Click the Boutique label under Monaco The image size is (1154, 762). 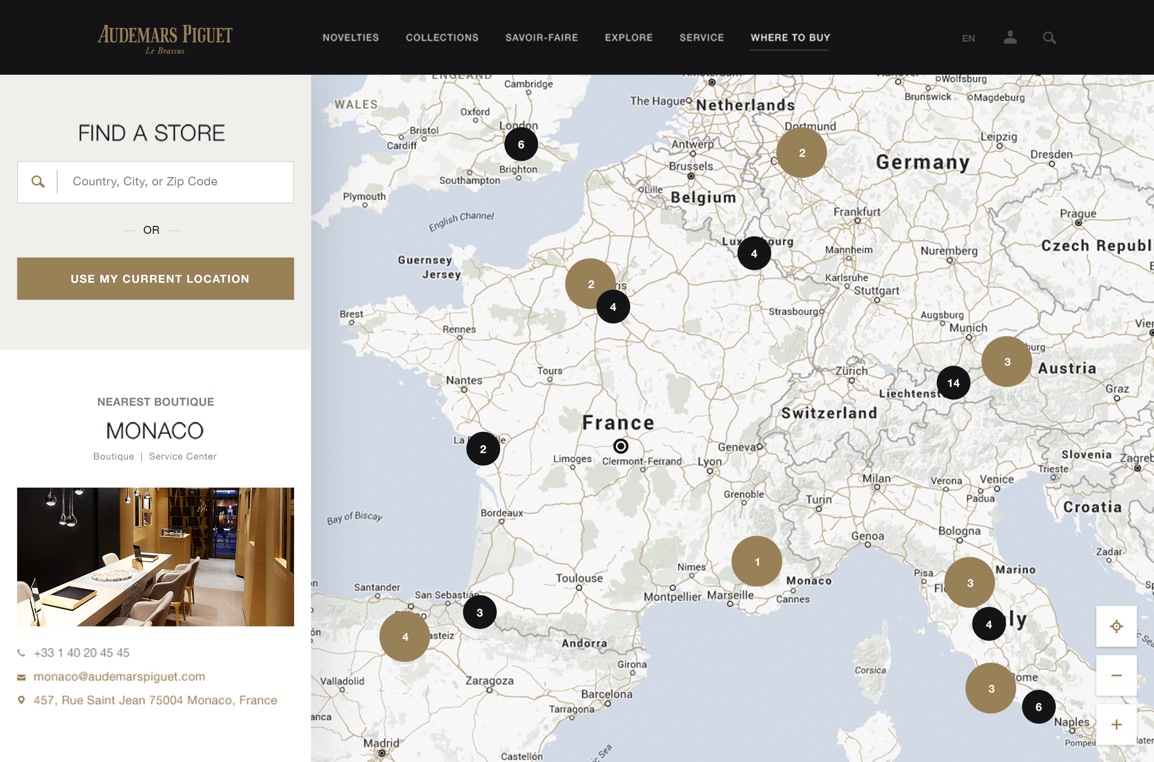pyautogui.click(x=113, y=456)
